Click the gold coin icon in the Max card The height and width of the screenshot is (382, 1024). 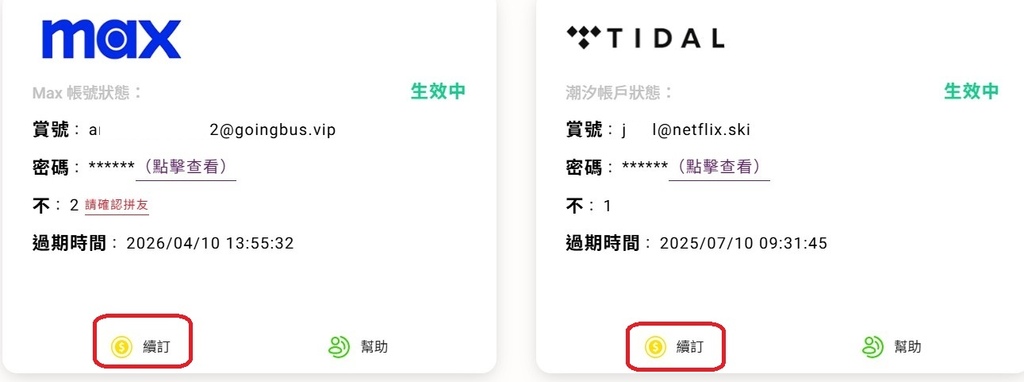[121, 347]
